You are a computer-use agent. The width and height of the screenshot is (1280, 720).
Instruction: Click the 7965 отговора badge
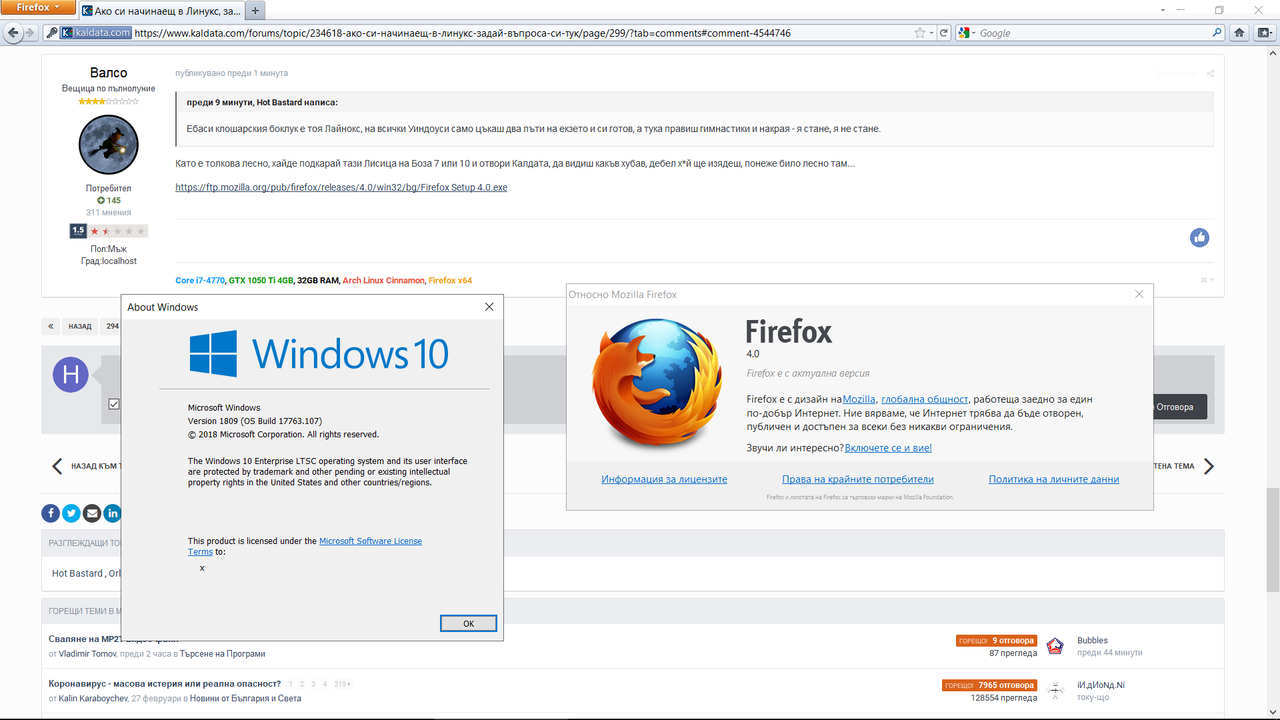989,685
